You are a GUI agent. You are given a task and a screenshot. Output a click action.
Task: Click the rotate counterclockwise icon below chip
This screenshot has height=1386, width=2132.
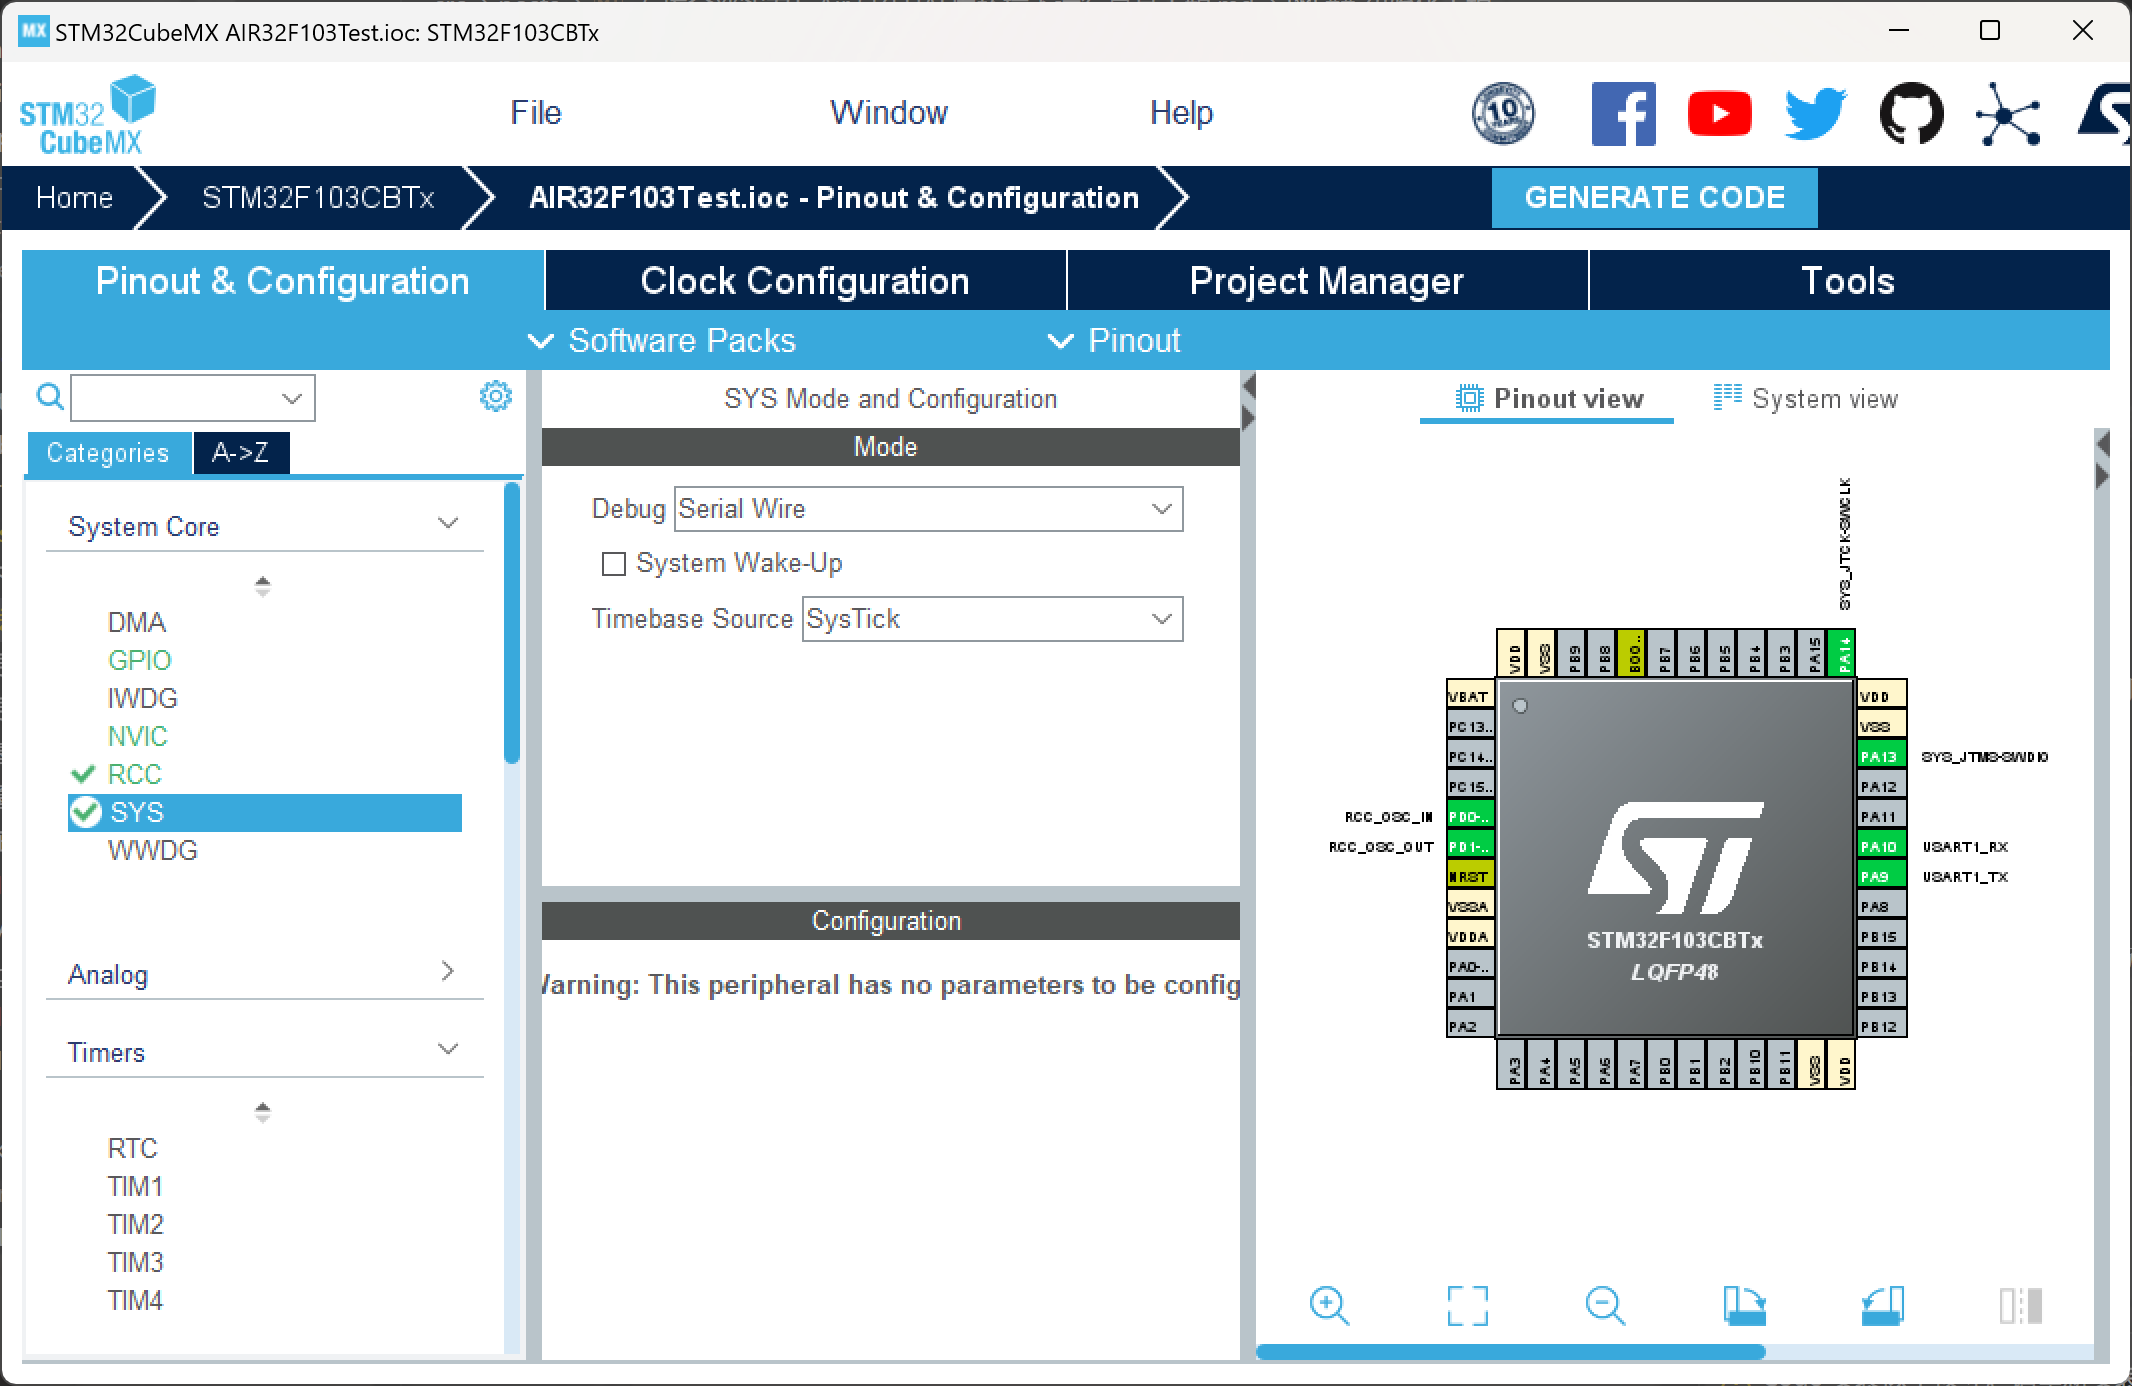[x=1882, y=1306]
